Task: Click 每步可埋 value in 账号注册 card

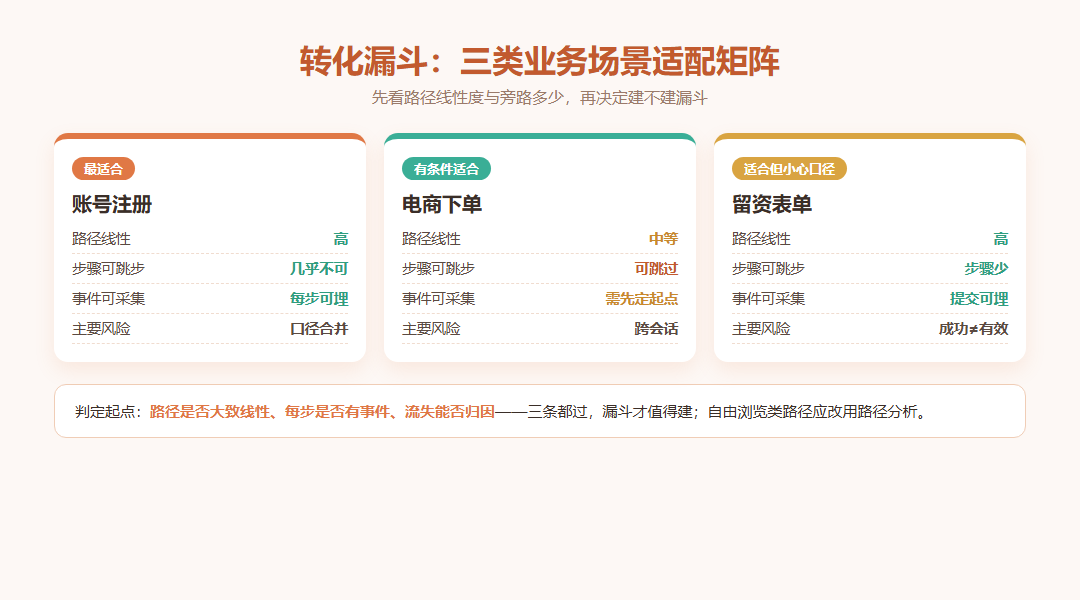Action: click(319, 299)
